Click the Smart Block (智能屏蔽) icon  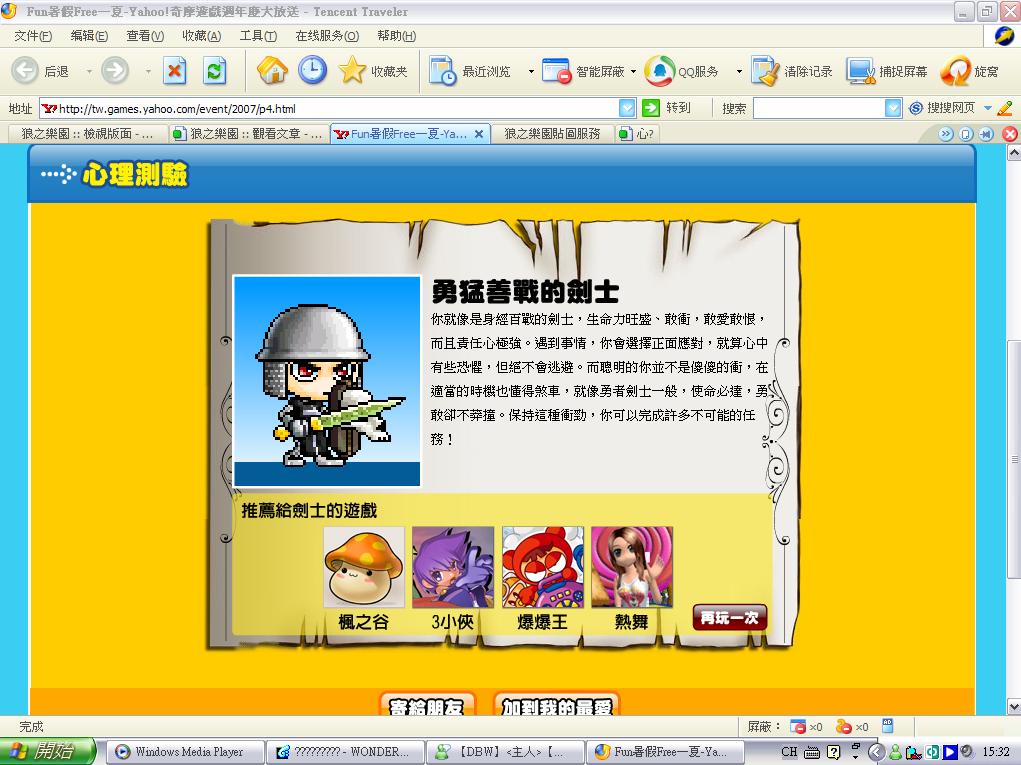pyautogui.click(x=557, y=71)
